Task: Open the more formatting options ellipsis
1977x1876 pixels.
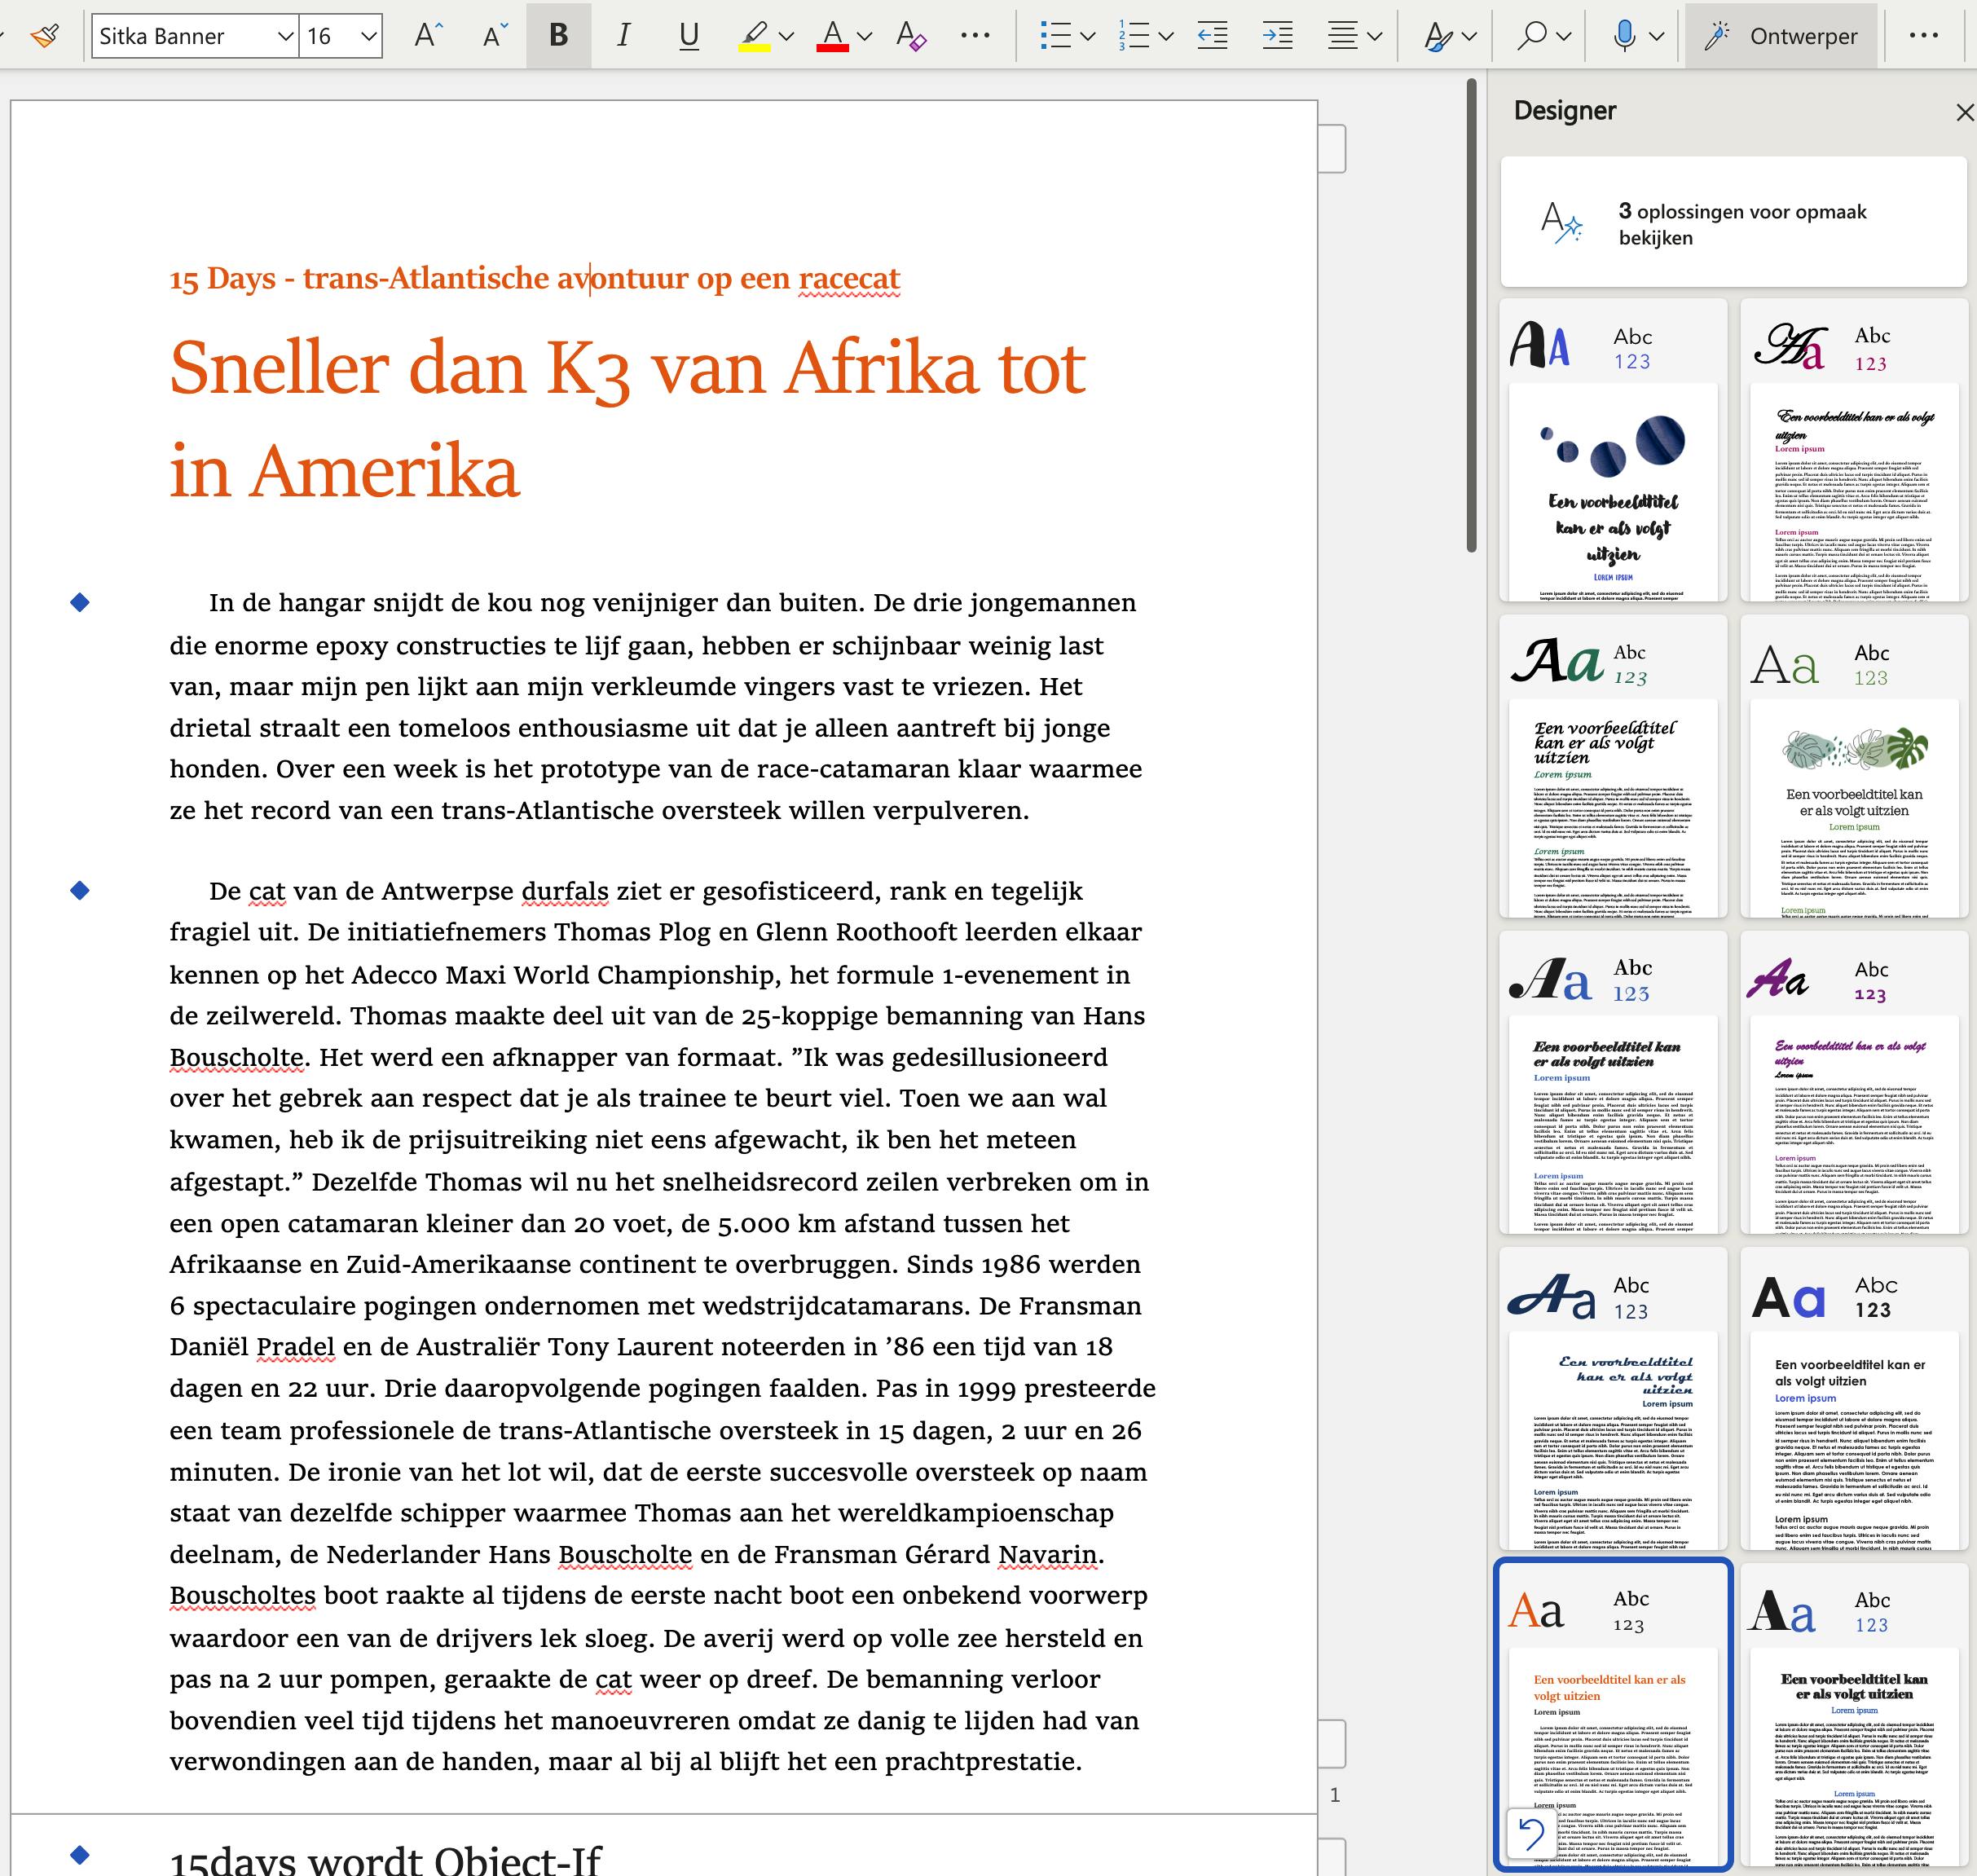Action: tap(974, 36)
